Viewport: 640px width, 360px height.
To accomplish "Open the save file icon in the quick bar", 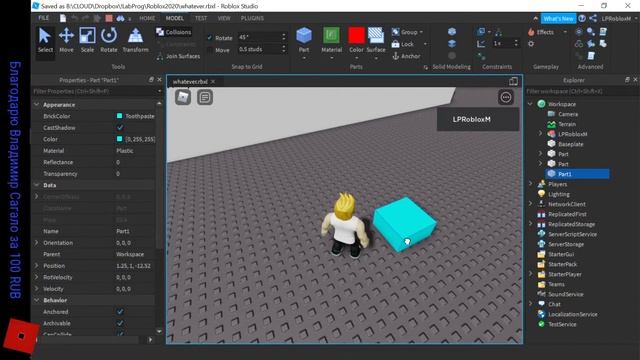I will pos(63,18).
